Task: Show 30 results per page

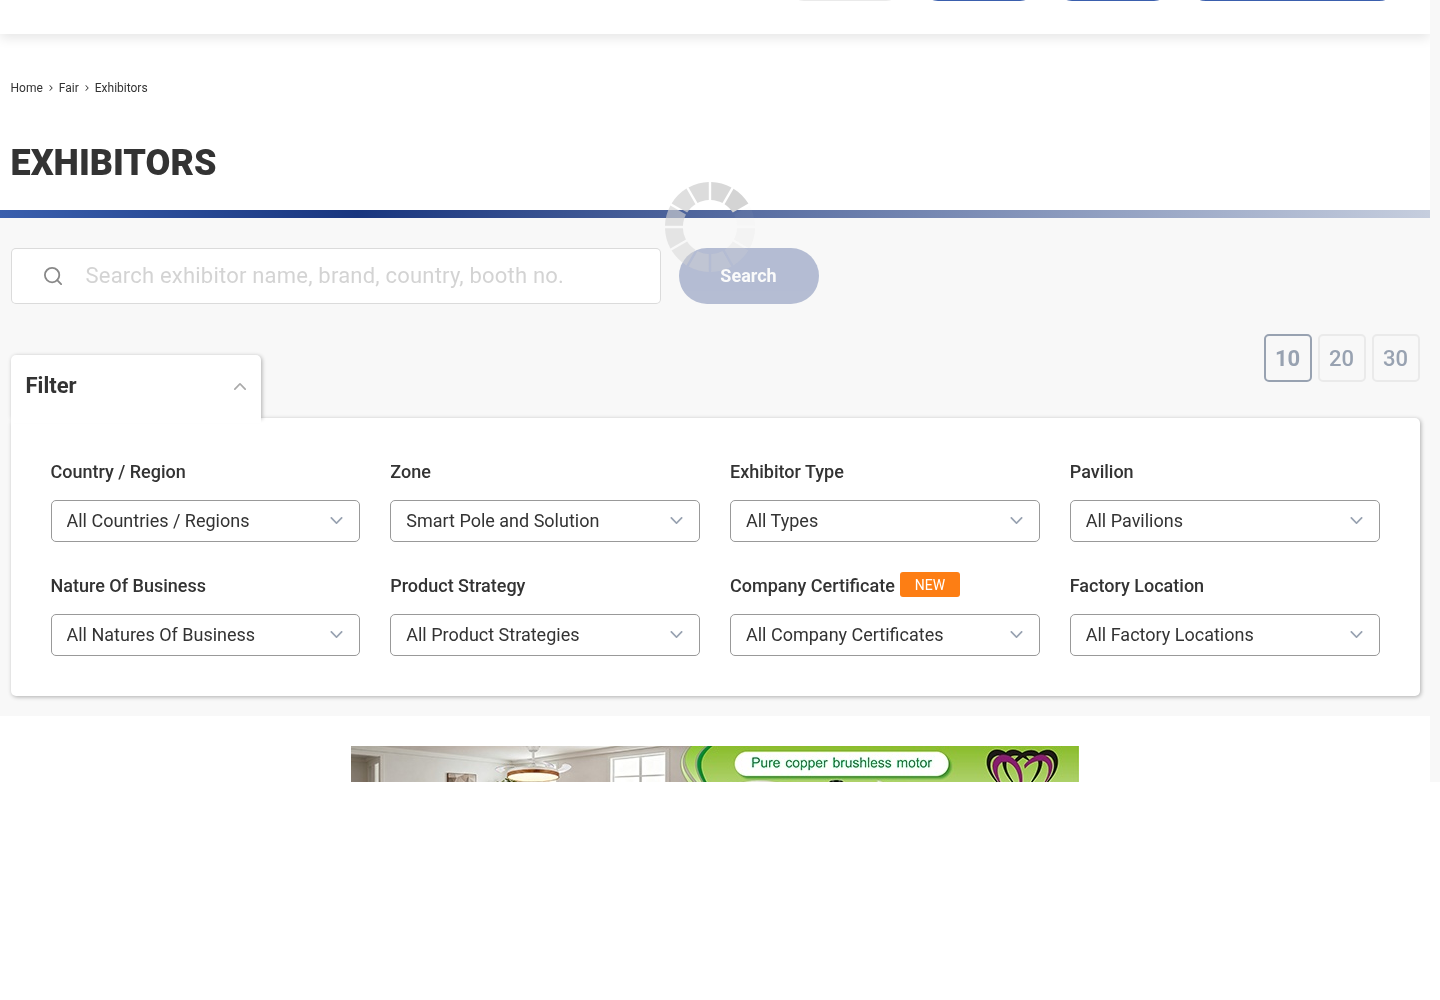Action: (x=1396, y=358)
